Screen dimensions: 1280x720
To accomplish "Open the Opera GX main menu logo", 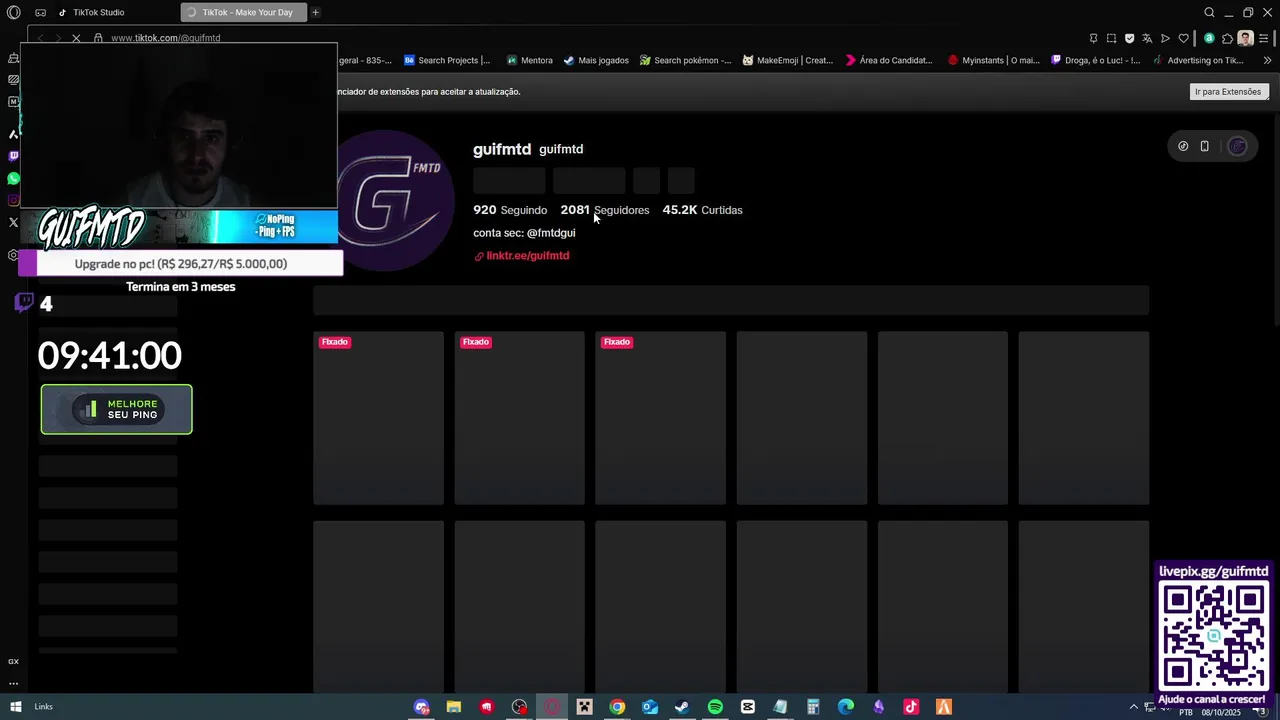I will tap(13, 12).
